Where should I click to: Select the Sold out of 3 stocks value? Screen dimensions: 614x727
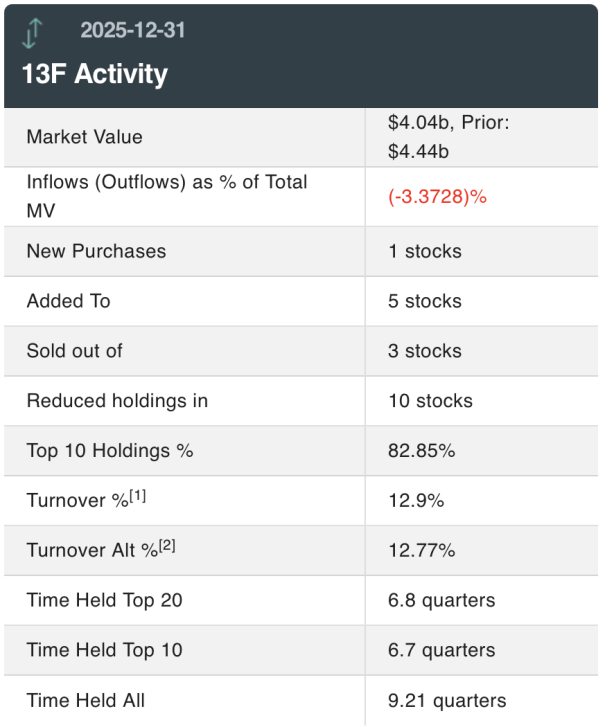click(x=425, y=351)
